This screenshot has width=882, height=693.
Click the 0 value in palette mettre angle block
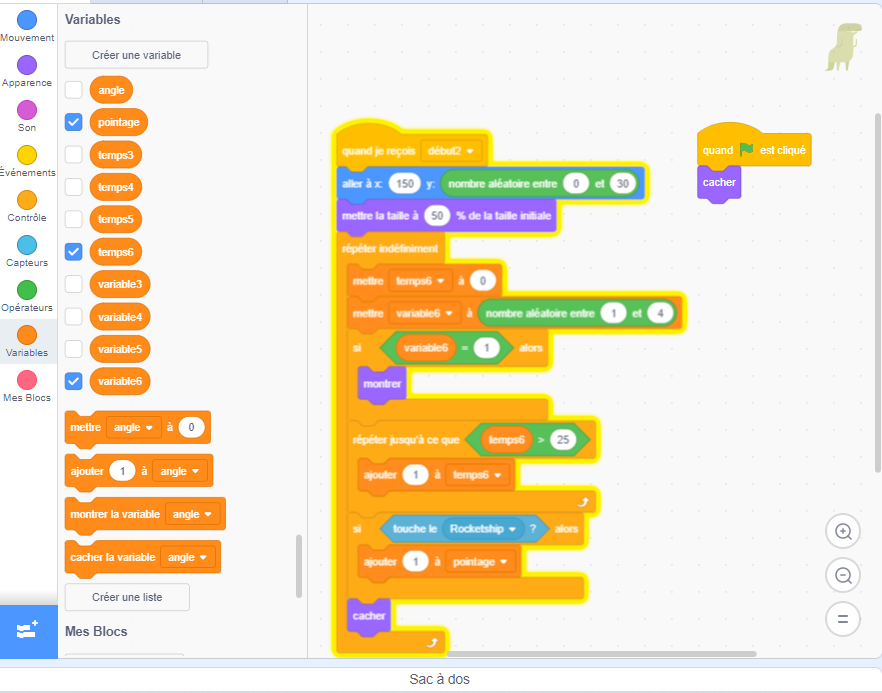pos(191,428)
